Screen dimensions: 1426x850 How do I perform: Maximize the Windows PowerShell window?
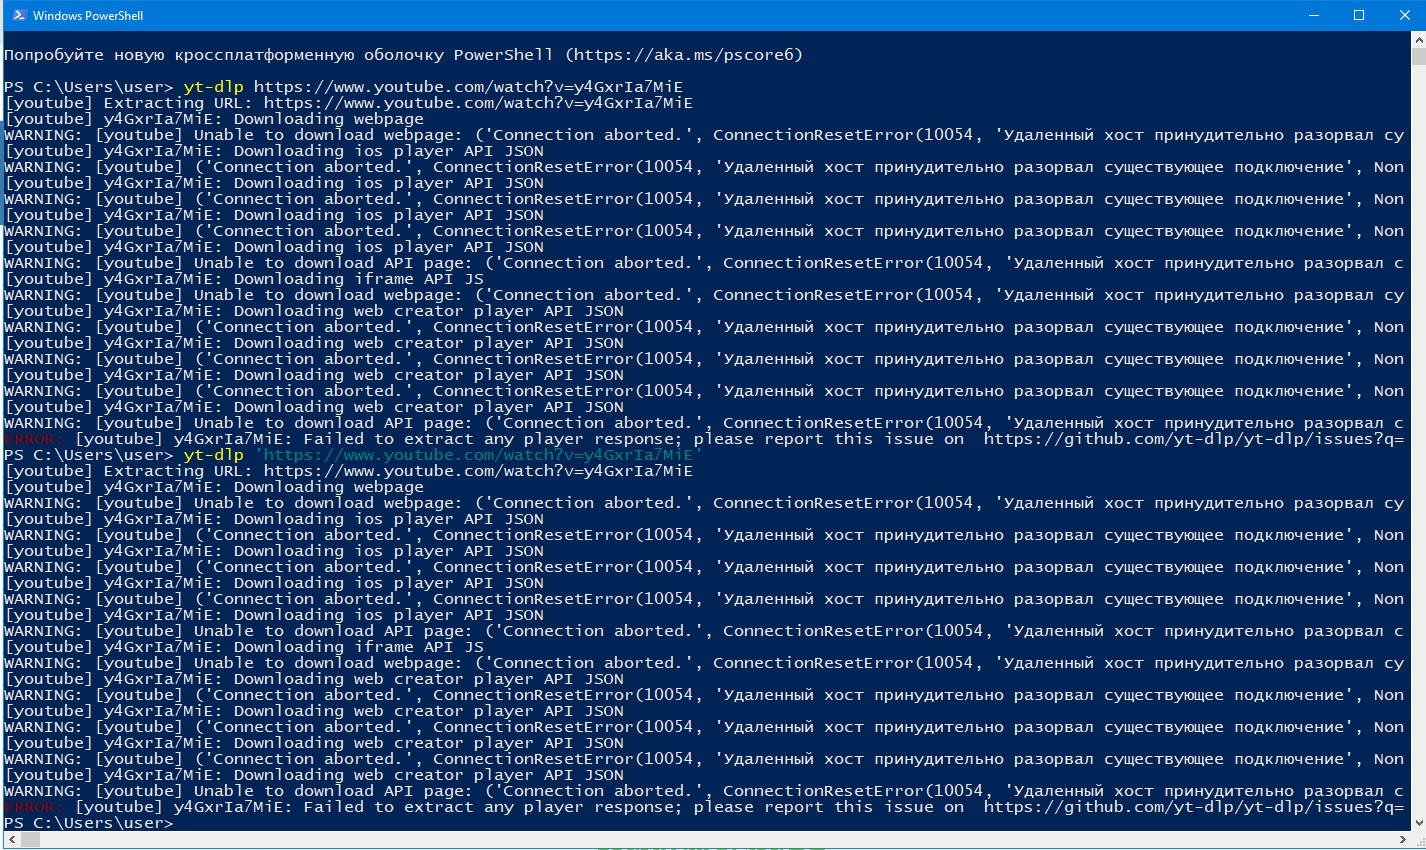click(x=1359, y=15)
